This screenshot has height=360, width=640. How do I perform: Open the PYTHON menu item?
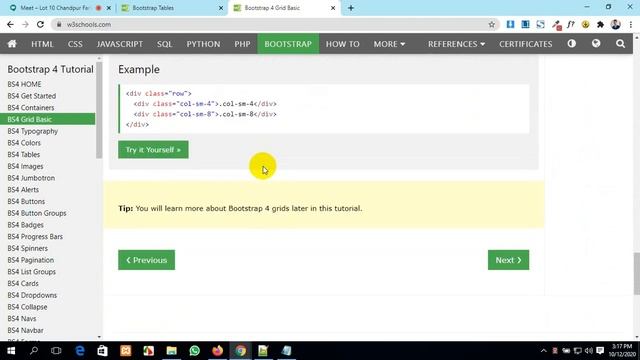pos(203,44)
